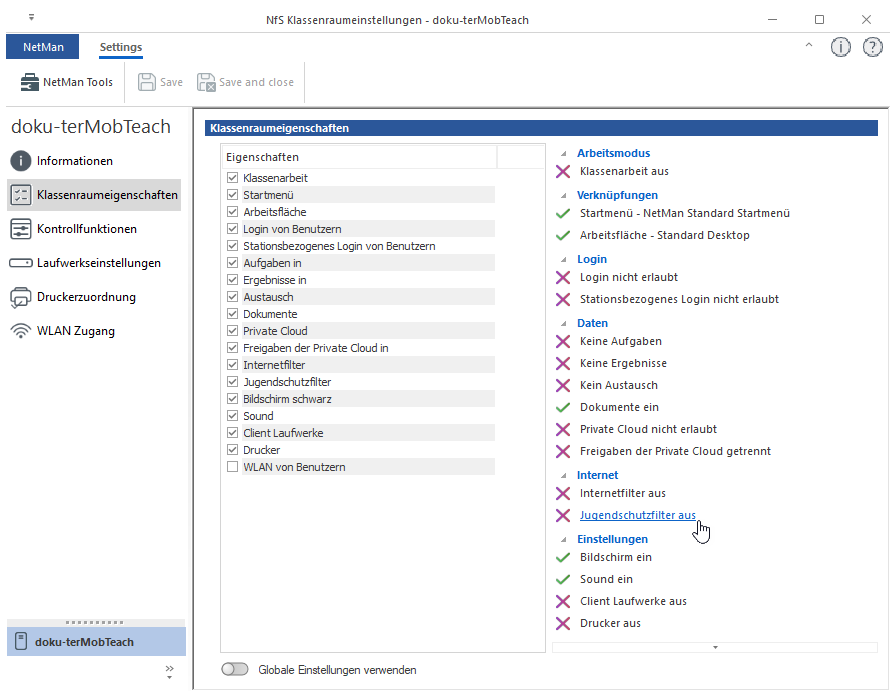Click the Jugendschutzfilter aus link

click(x=638, y=515)
